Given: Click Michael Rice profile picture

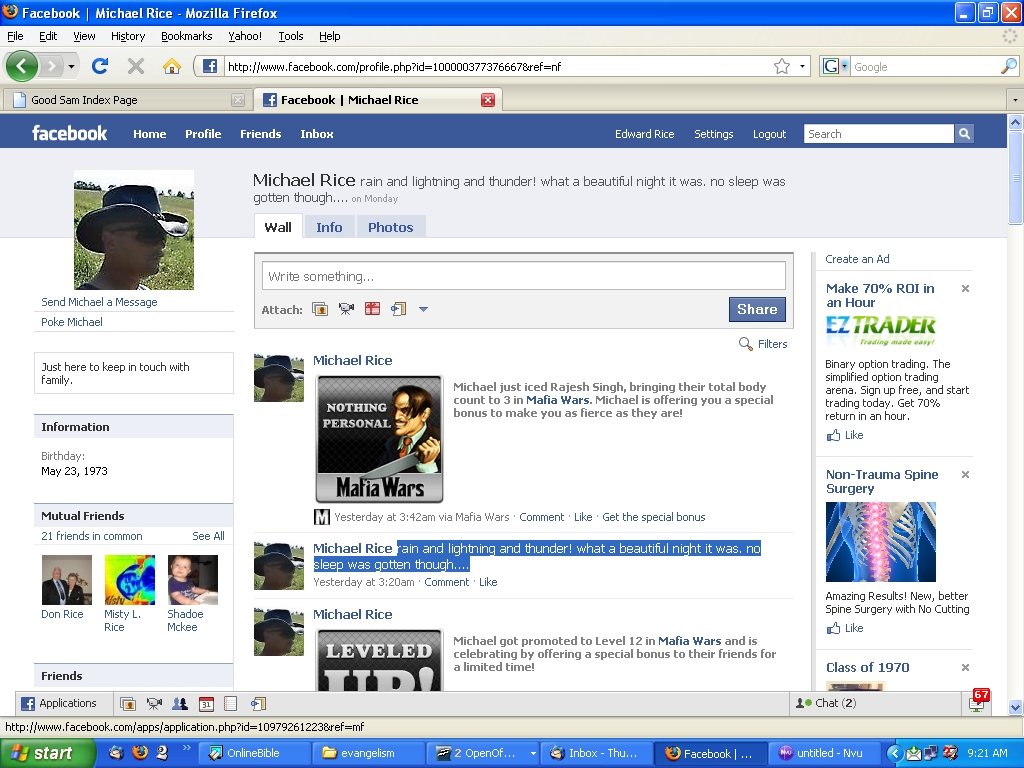Looking at the screenshot, I should tap(134, 230).
